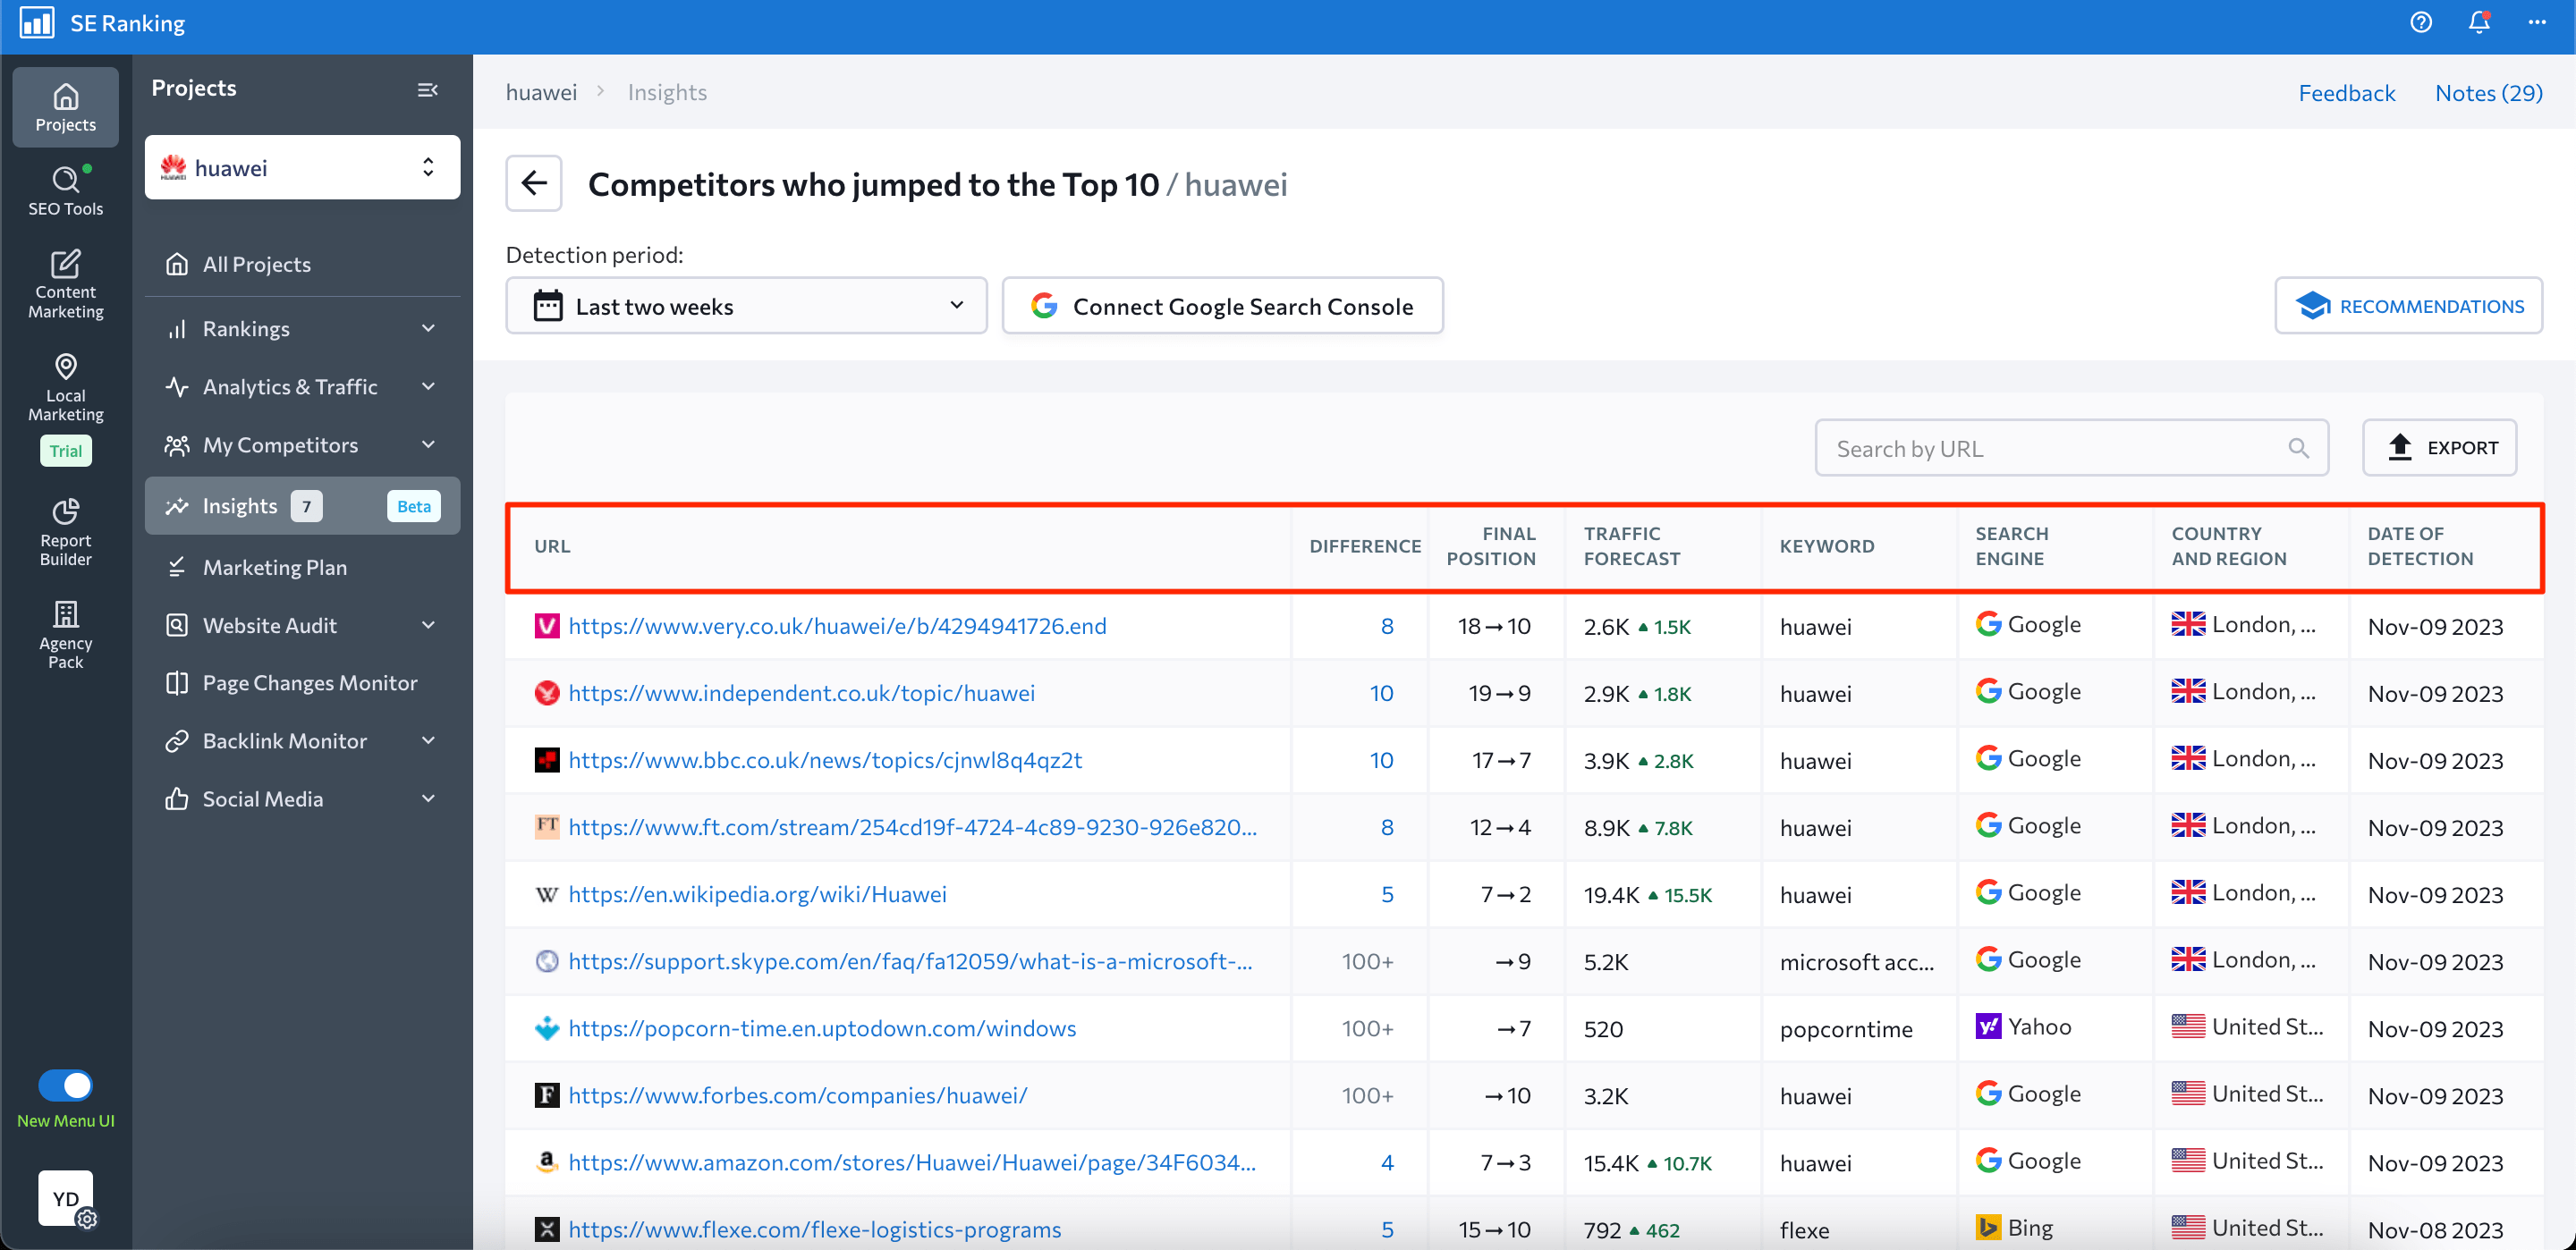Viewport: 2576px width, 1250px height.
Task: Click the Nov-08 2023 detection date
Action: tap(2435, 1229)
